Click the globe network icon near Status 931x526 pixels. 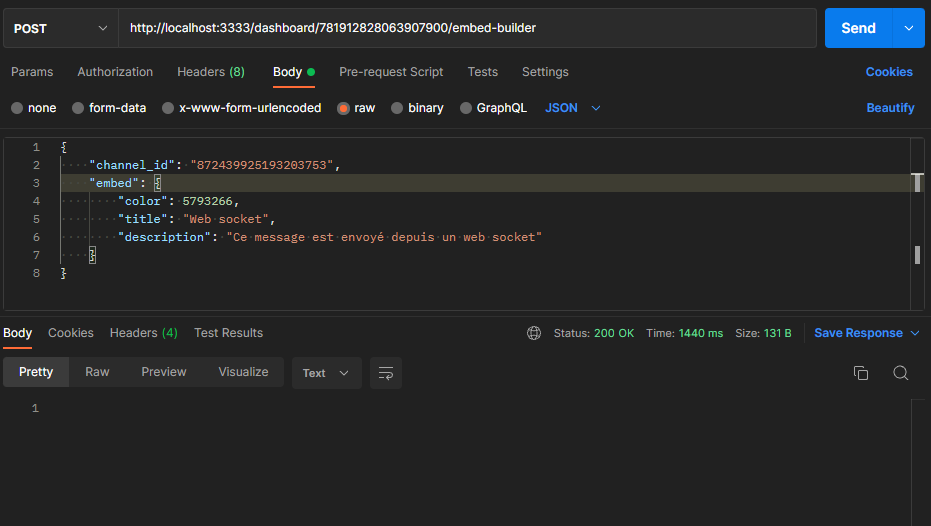point(534,333)
